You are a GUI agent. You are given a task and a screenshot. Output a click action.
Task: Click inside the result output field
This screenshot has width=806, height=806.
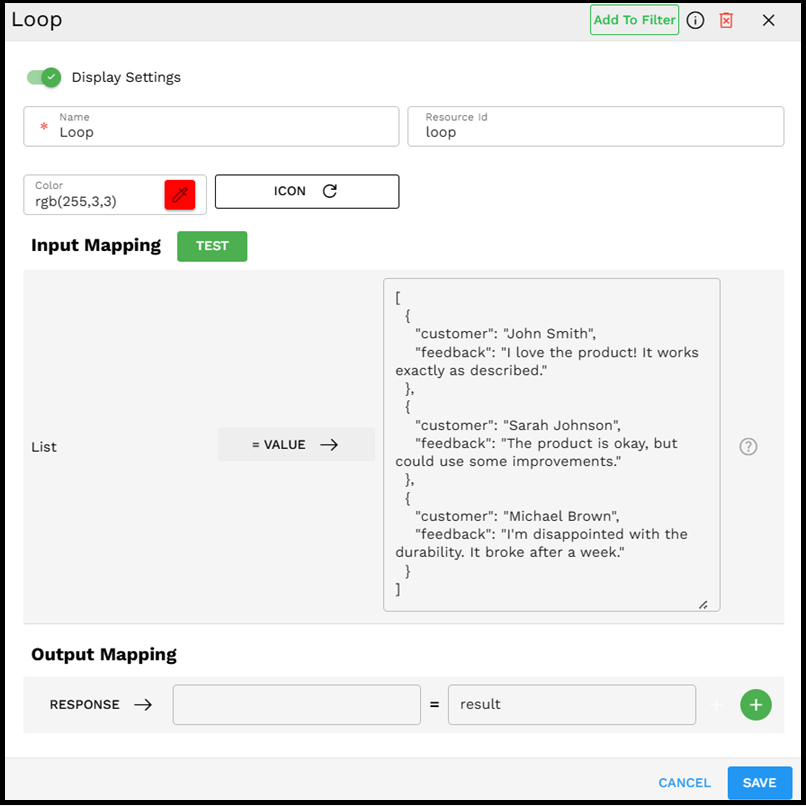[x=571, y=704]
